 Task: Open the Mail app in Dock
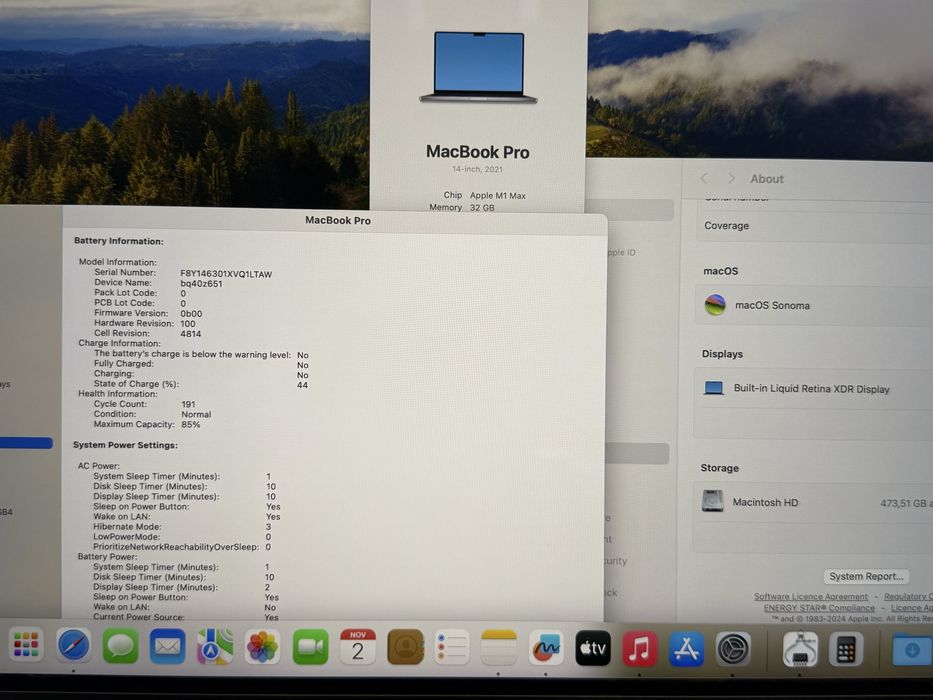point(168,646)
